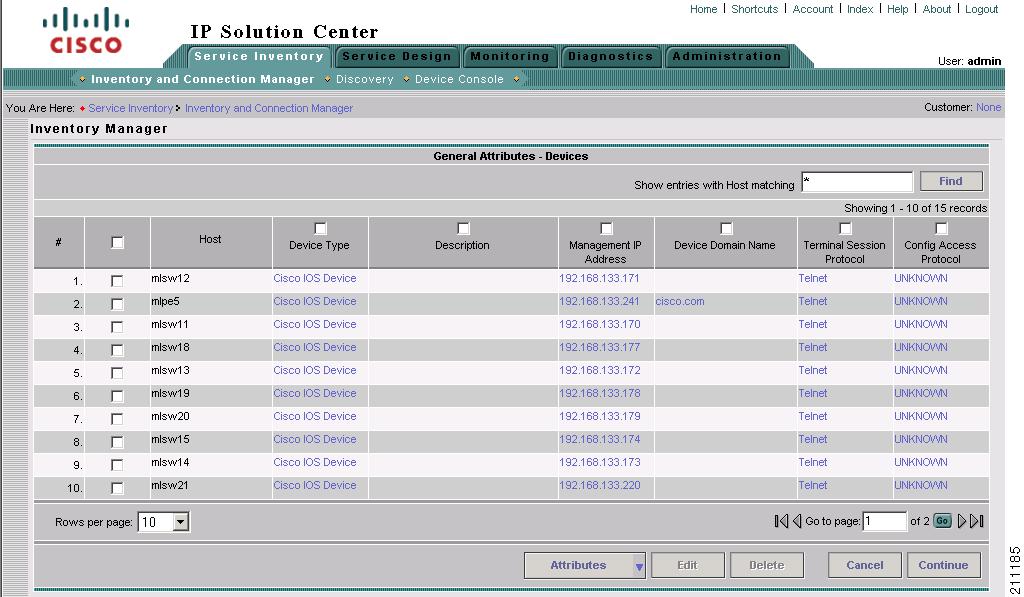Select the row checkbox for mlsw18
Image resolution: width=1024 pixels, height=597 pixels.
click(117, 350)
